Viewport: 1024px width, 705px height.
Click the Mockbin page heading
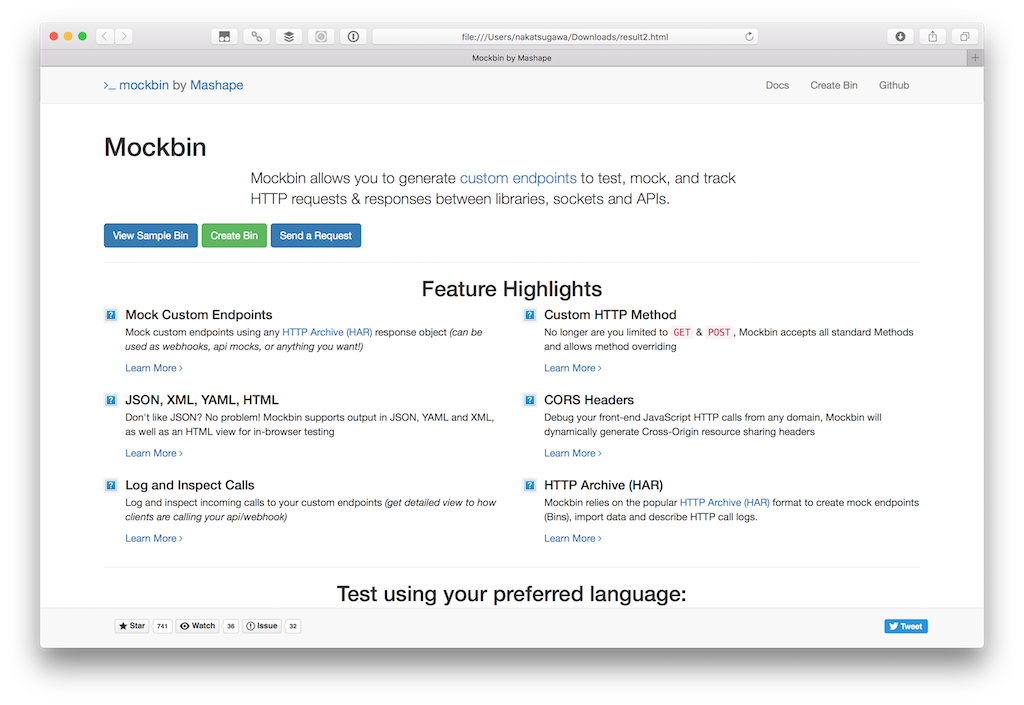pos(155,148)
